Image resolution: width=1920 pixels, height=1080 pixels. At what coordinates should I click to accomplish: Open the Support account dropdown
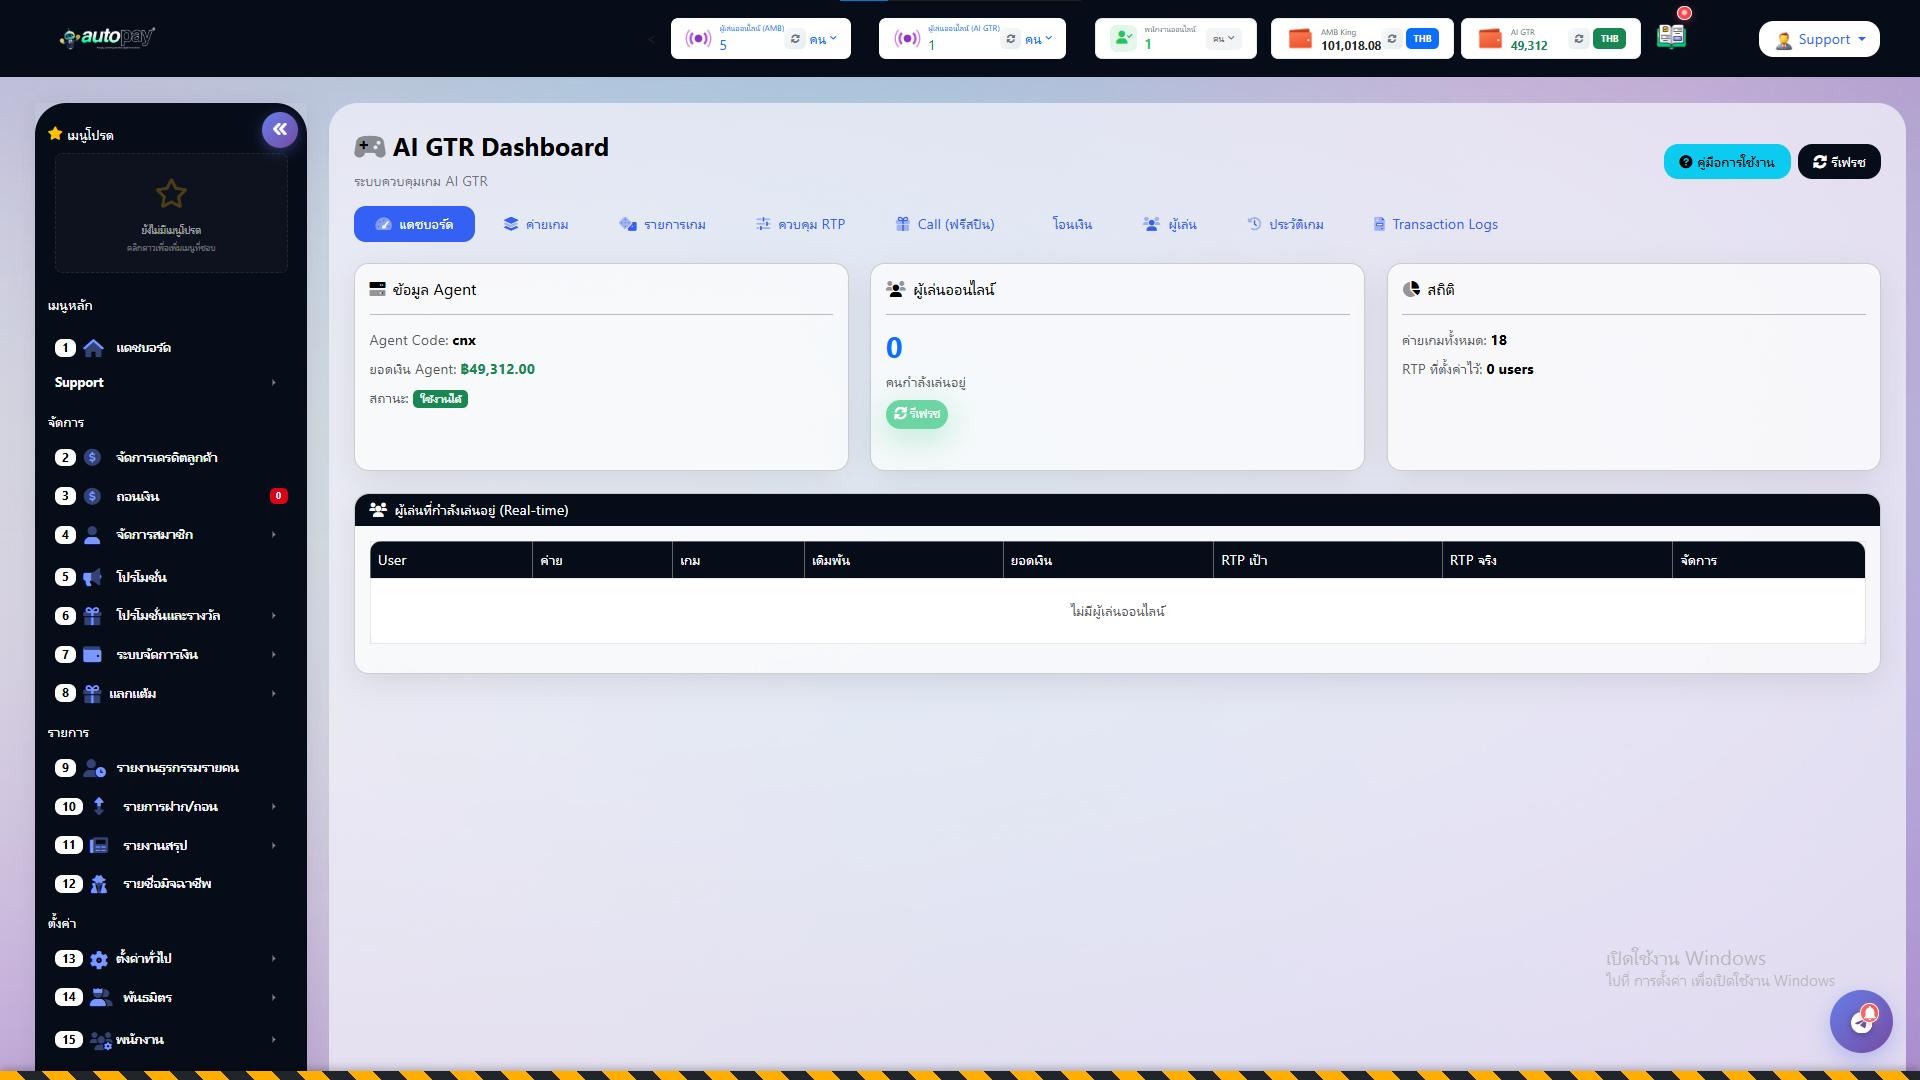[x=1819, y=39]
